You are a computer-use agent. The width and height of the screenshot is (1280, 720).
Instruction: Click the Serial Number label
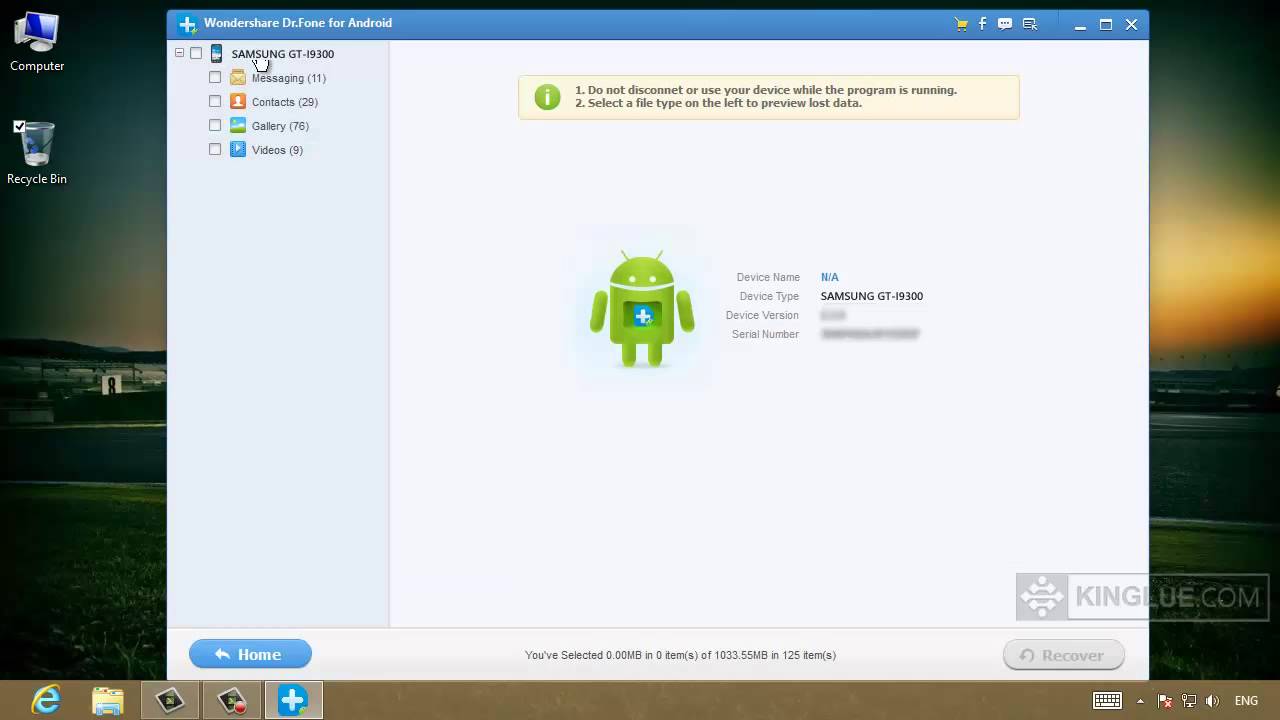[765, 334]
